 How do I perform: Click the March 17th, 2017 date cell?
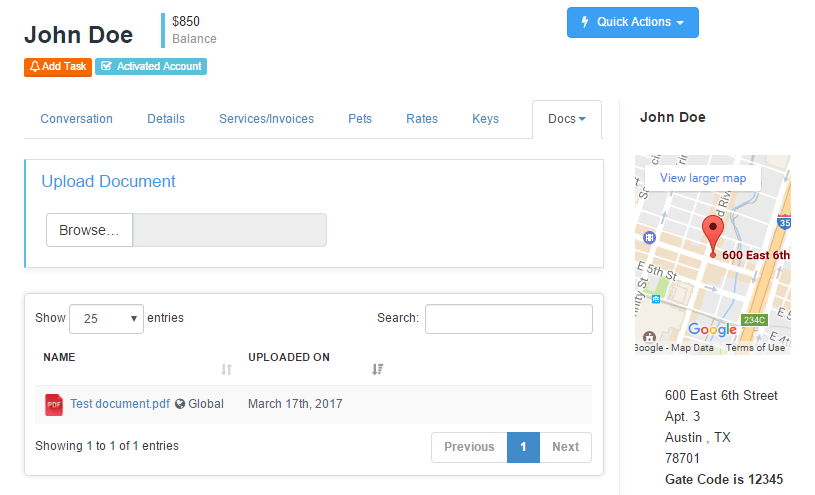pos(295,404)
